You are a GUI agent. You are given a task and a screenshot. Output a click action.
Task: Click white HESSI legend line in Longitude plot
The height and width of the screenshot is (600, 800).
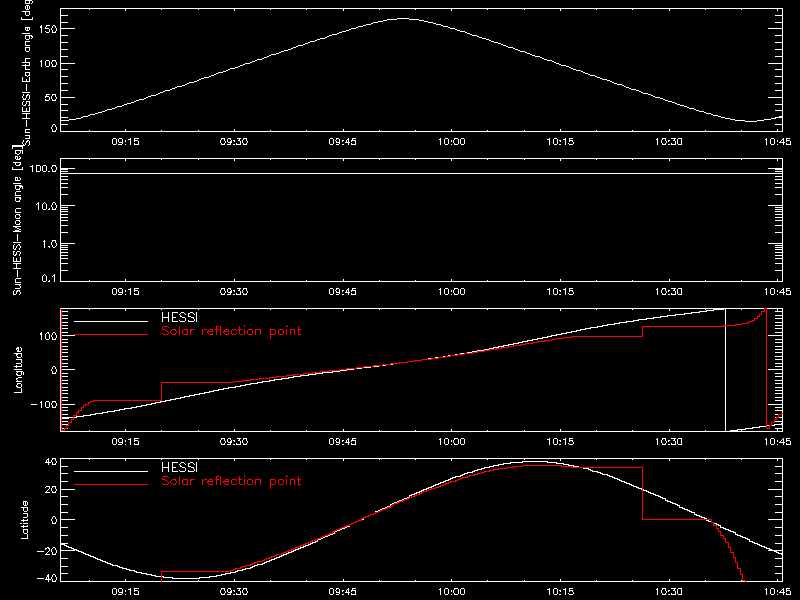pos(111,321)
